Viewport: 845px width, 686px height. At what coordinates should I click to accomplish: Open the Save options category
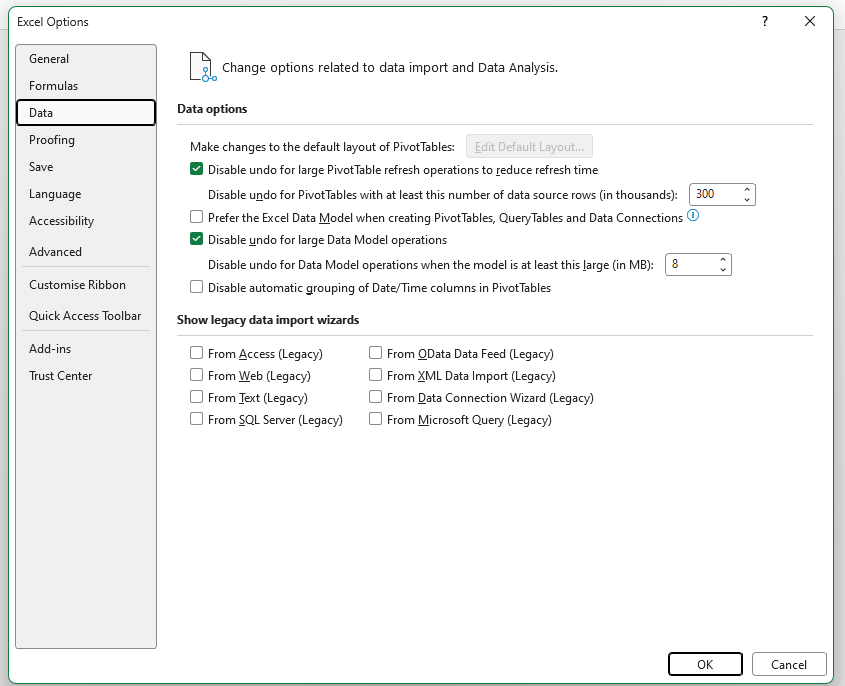click(86, 167)
